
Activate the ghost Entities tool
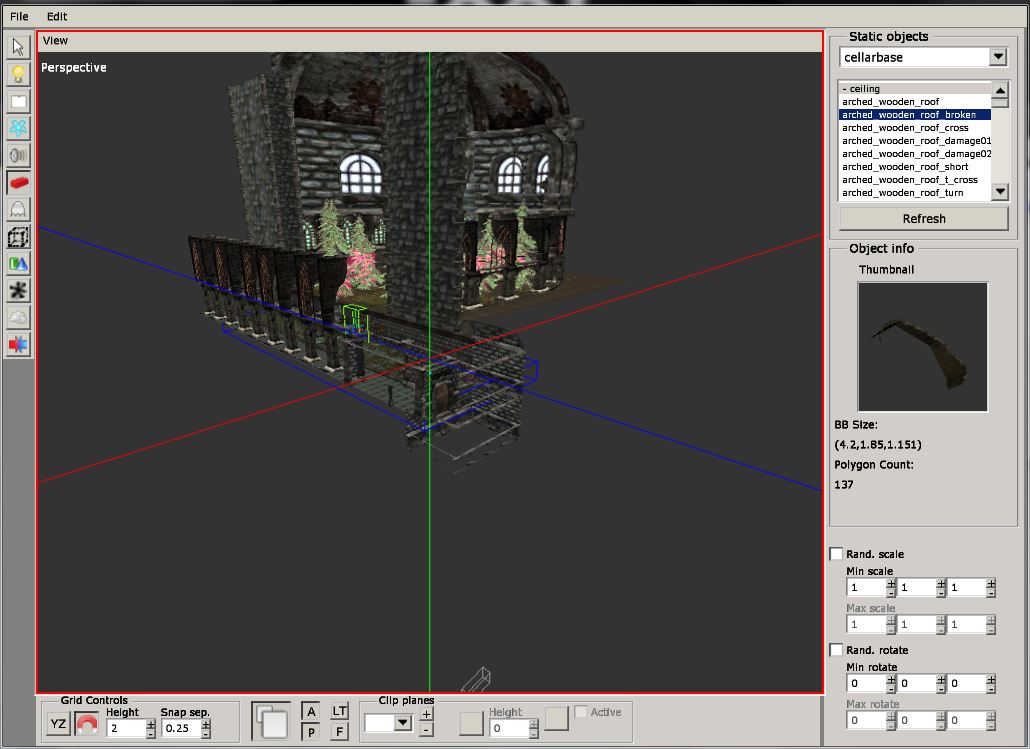(18, 209)
